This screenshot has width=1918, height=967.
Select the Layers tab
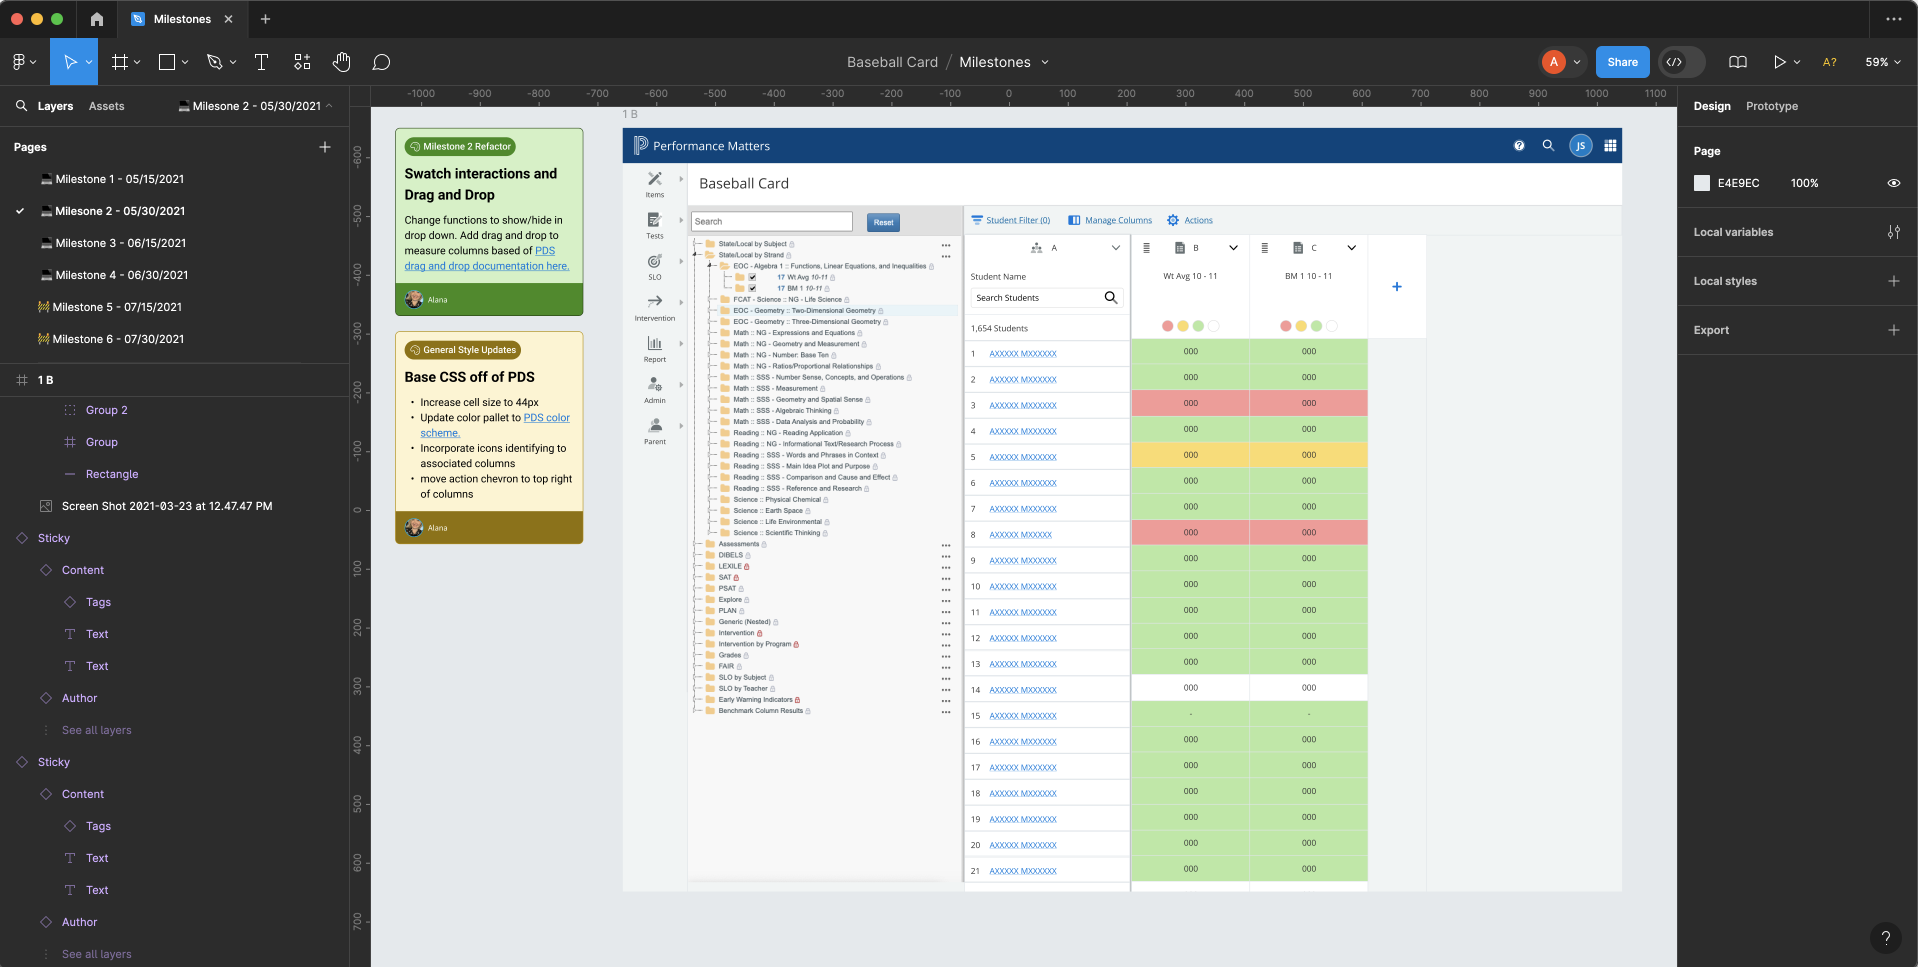[55, 106]
